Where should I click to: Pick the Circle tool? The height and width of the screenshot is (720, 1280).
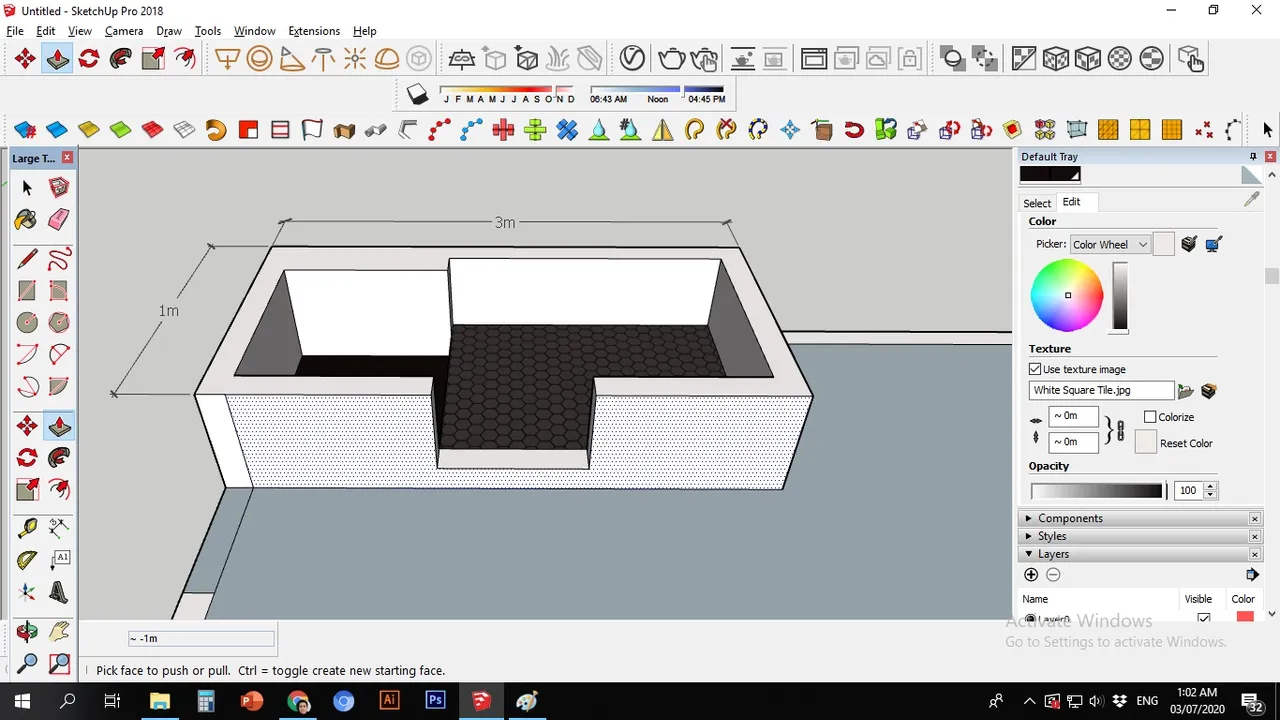(x=27, y=323)
